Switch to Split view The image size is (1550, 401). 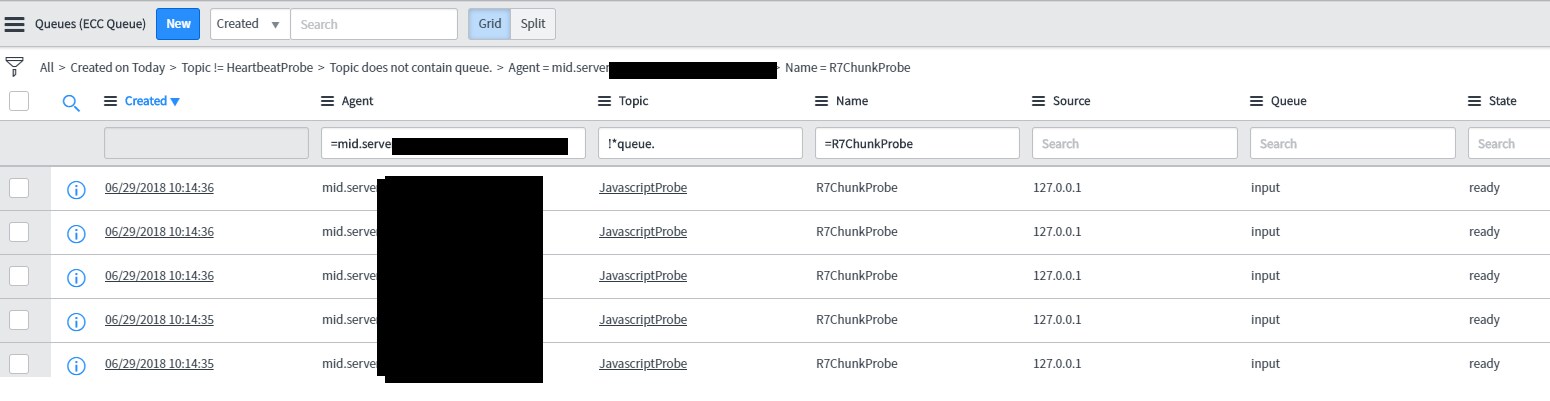pos(533,24)
